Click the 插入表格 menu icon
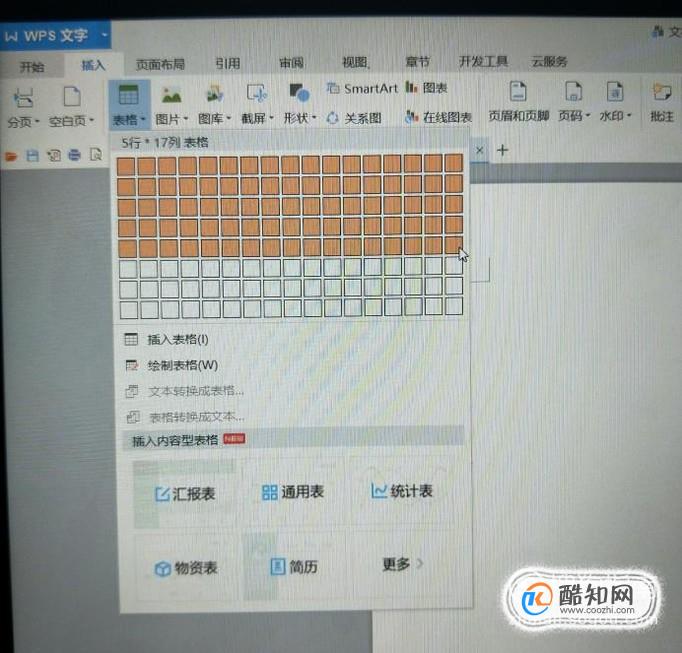This screenshot has height=653, width=682. point(131,339)
